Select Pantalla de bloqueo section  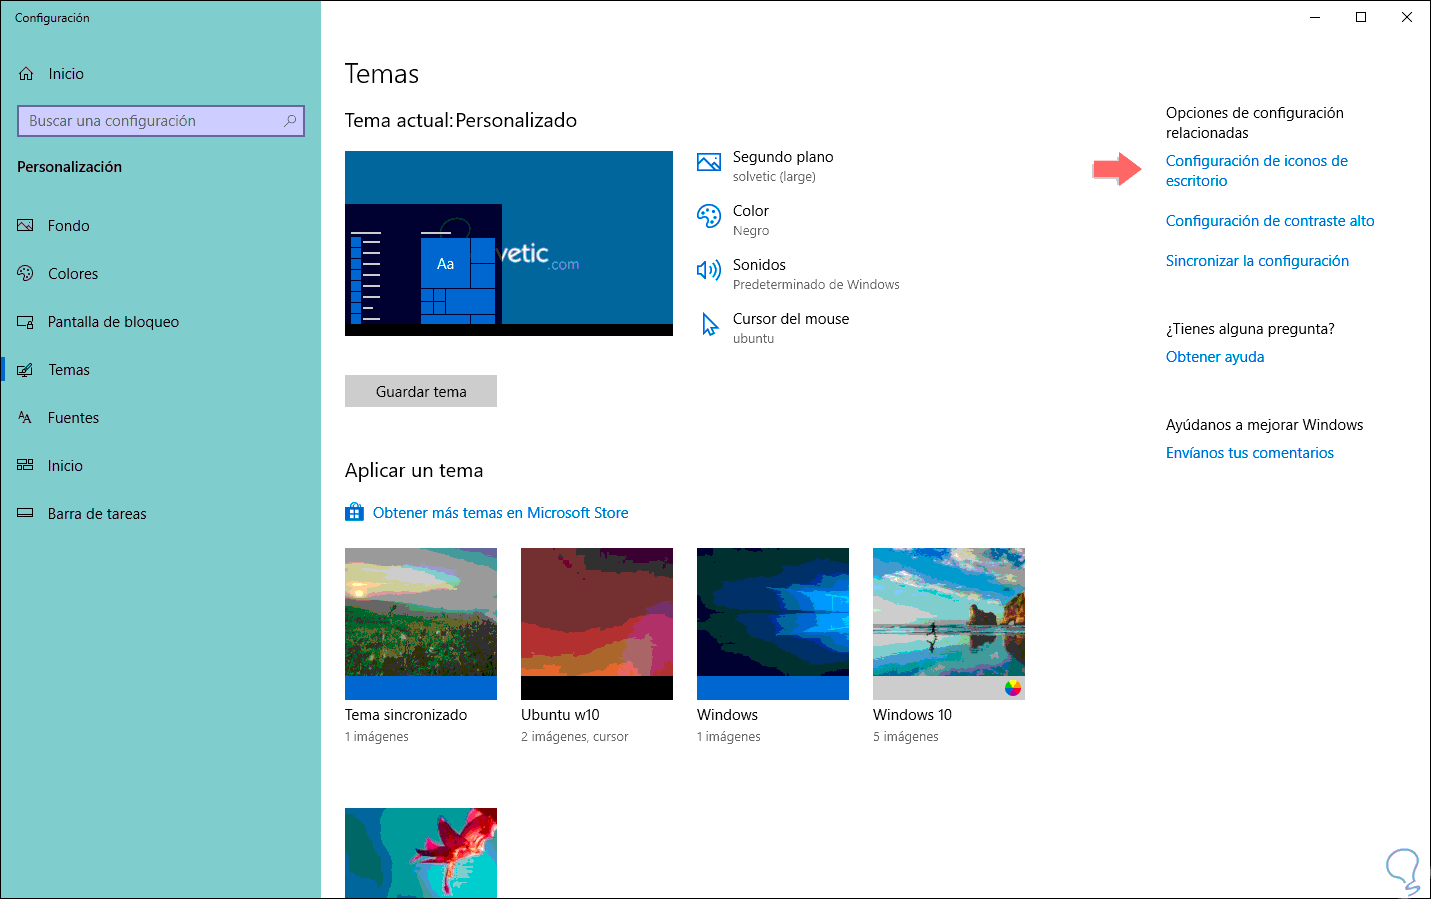coord(160,322)
